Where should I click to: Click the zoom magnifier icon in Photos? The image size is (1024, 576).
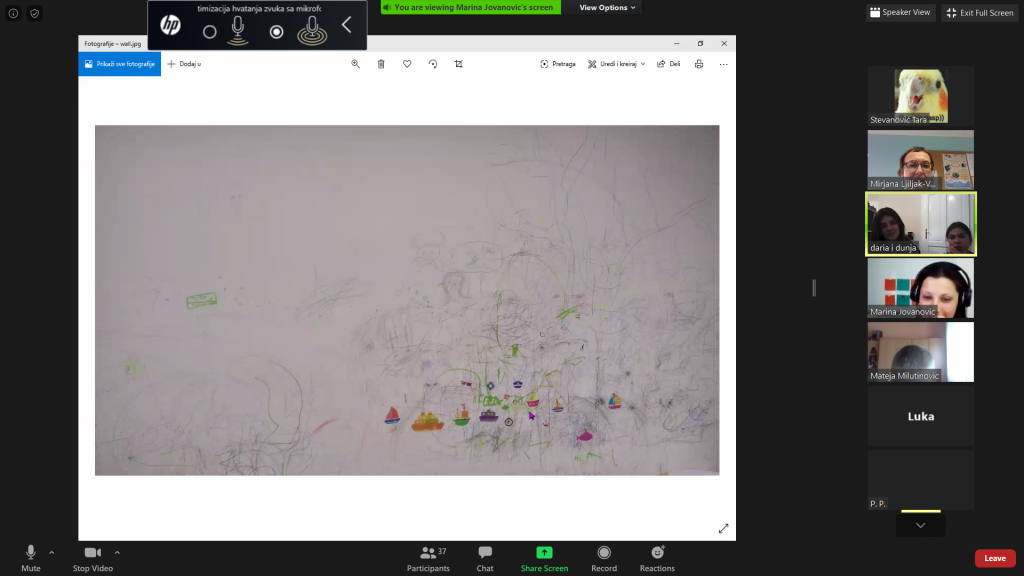(x=355, y=64)
